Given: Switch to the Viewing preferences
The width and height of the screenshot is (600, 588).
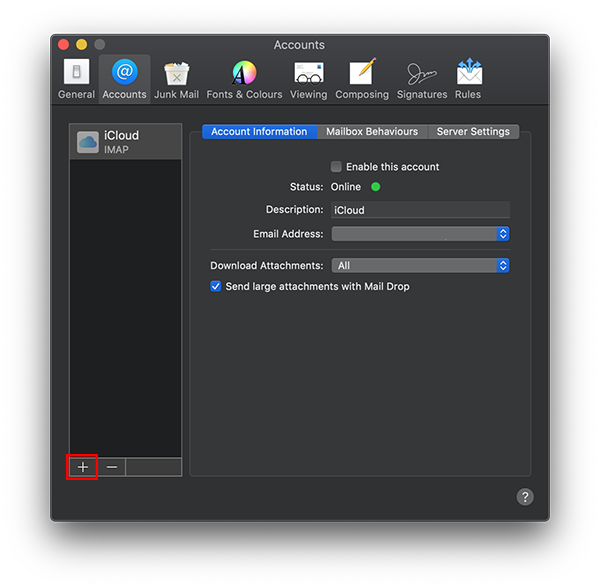Looking at the screenshot, I should tap(308, 79).
